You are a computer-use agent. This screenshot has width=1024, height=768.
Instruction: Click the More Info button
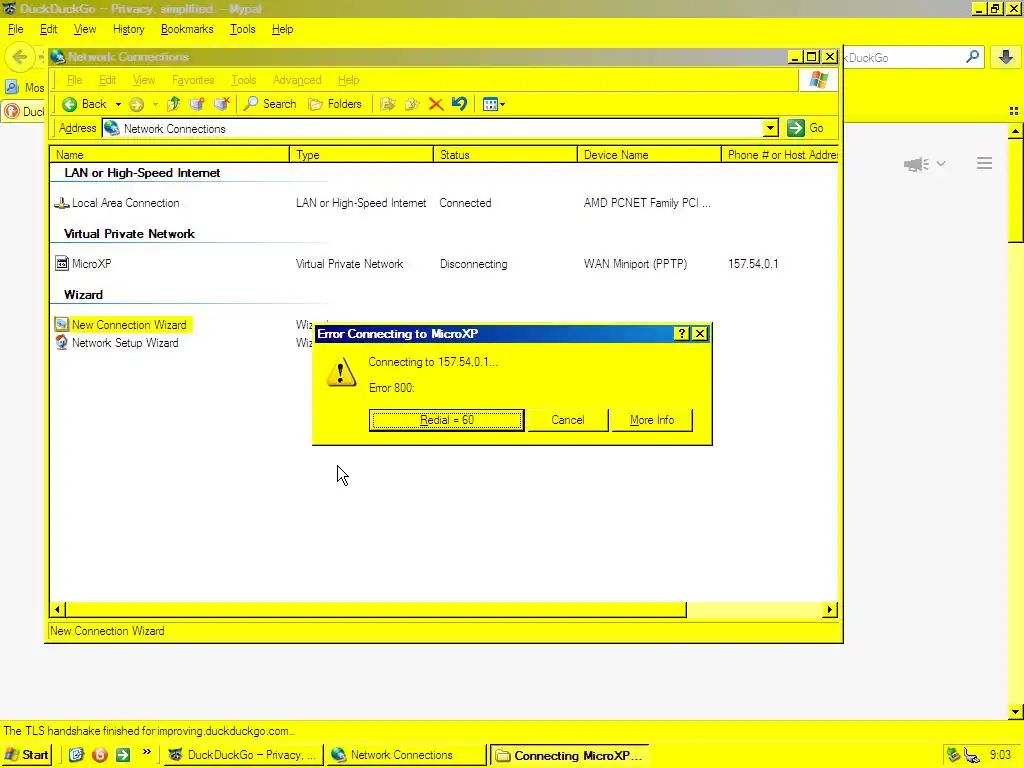click(x=652, y=420)
